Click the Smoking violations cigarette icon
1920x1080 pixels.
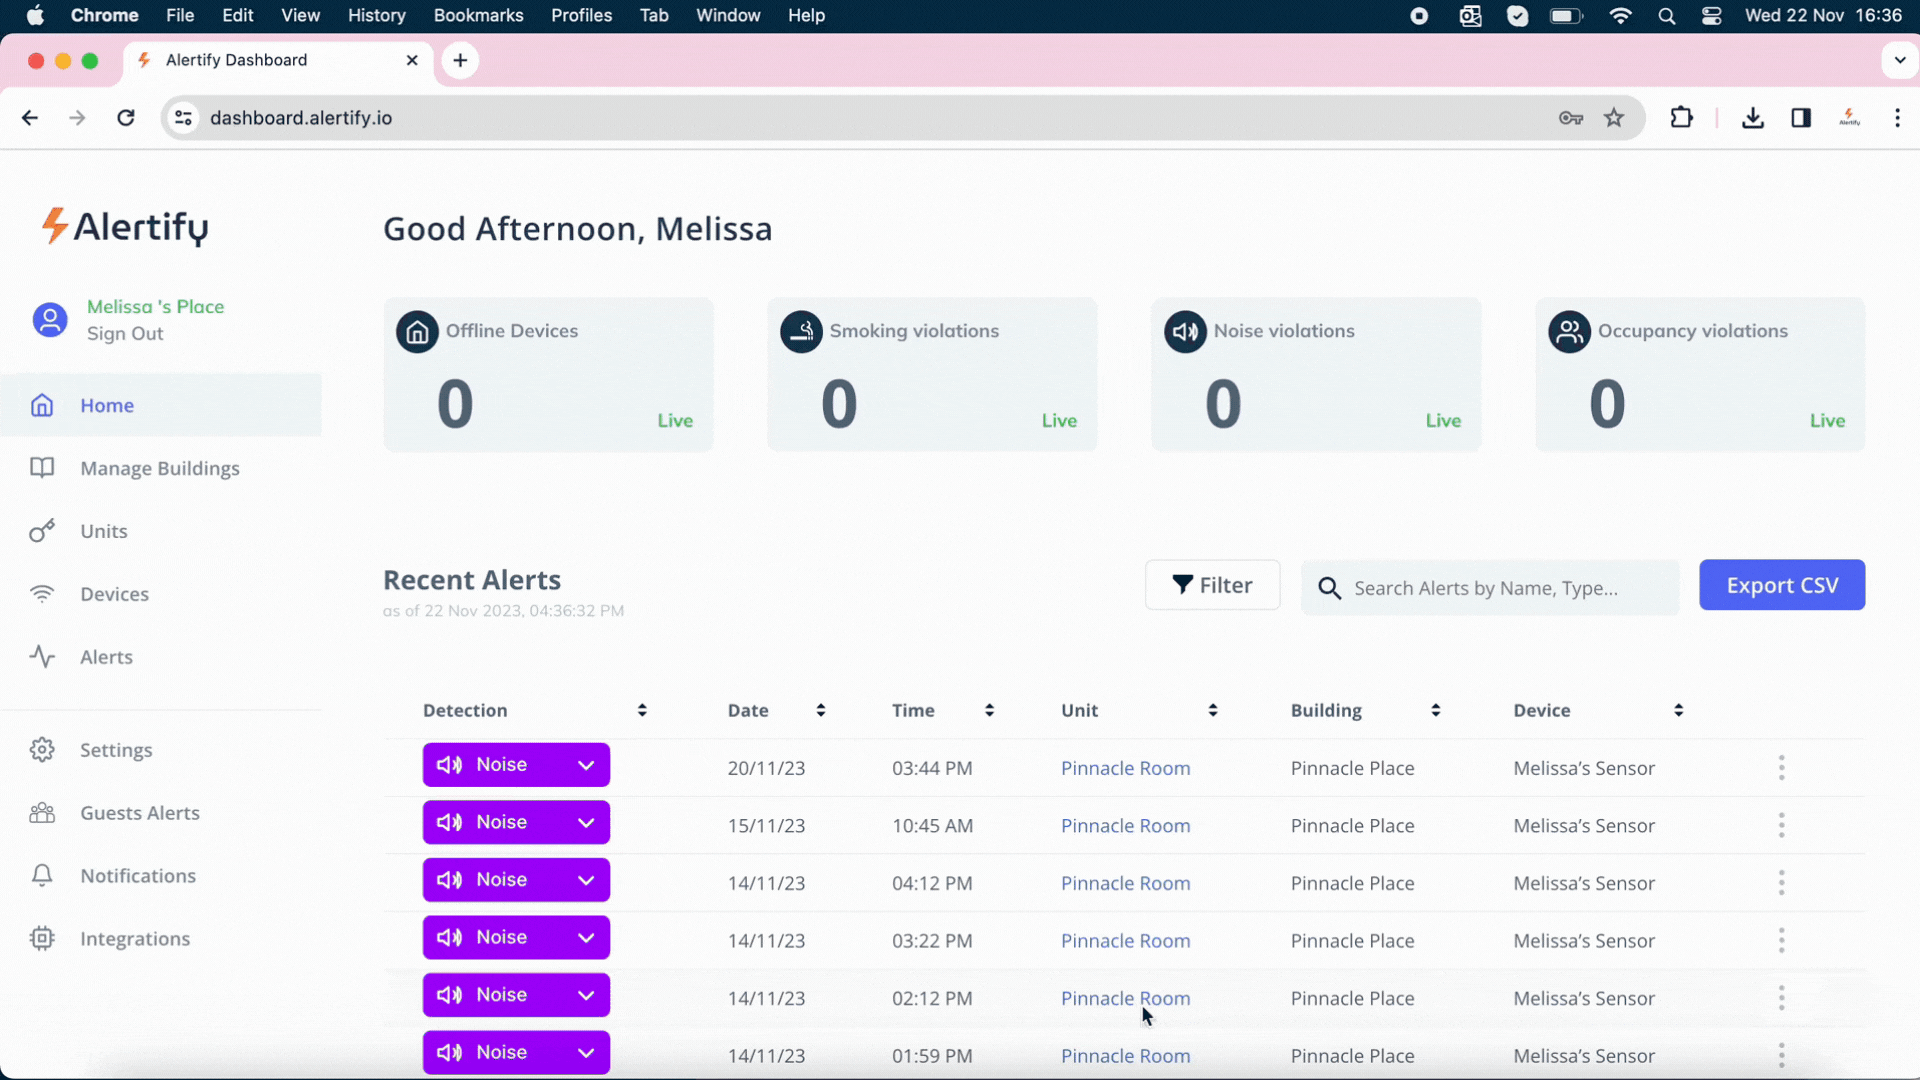pyautogui.click(x=801, y=332)
